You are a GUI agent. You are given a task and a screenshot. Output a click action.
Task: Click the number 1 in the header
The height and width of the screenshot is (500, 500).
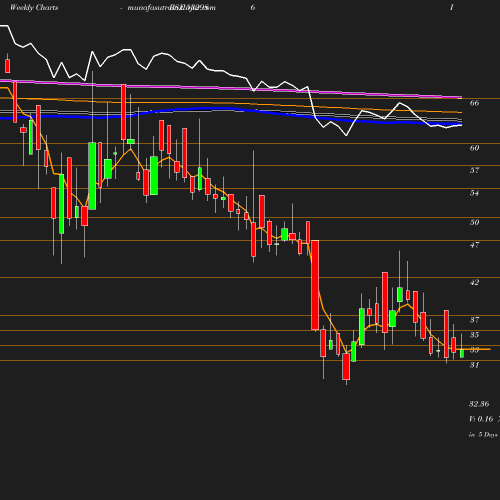452,7
